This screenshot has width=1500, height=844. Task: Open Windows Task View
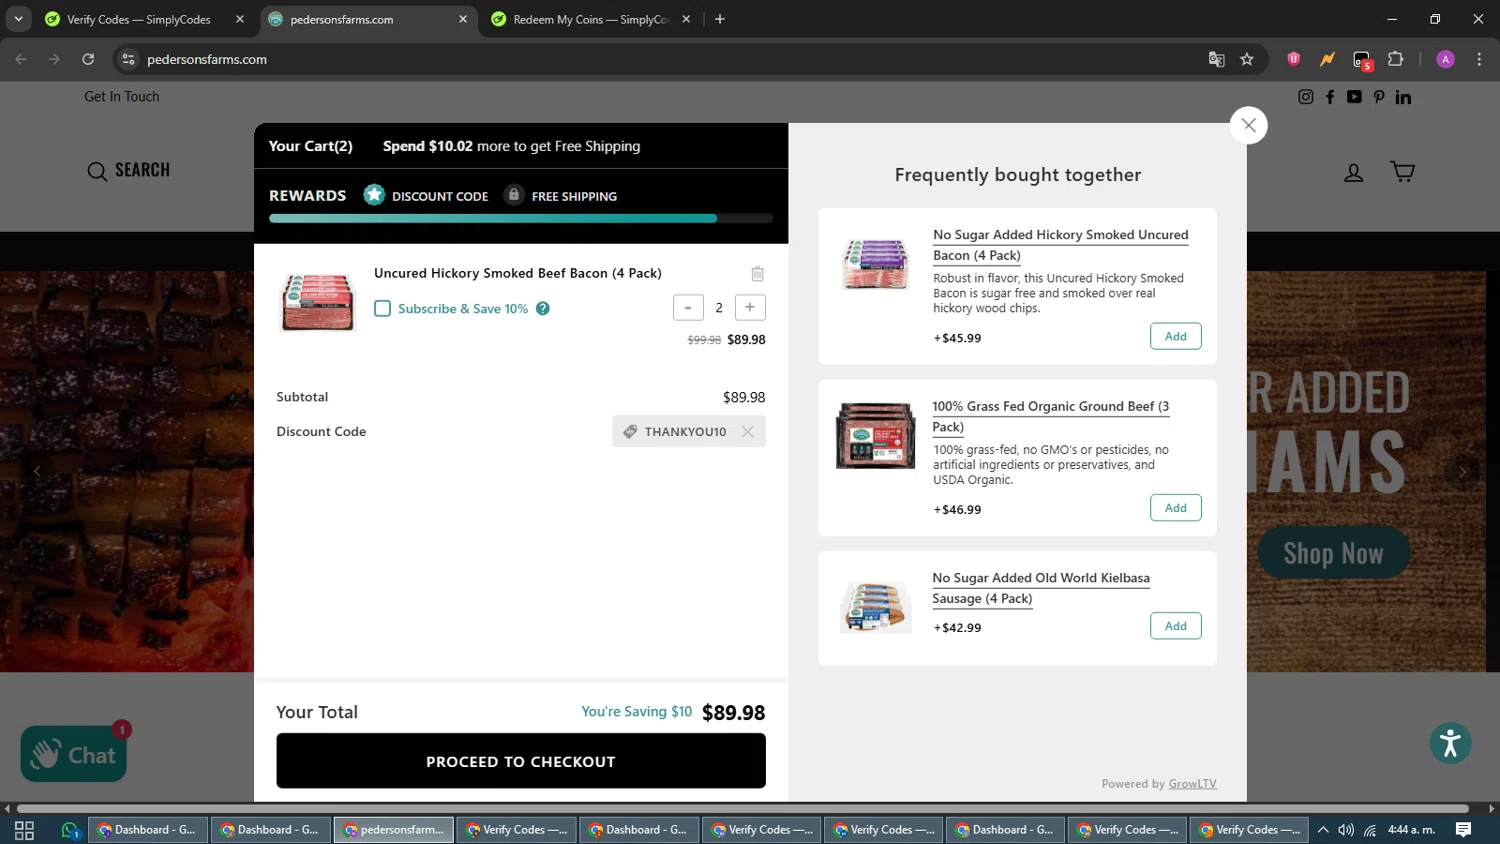click(x=24, y=830)
